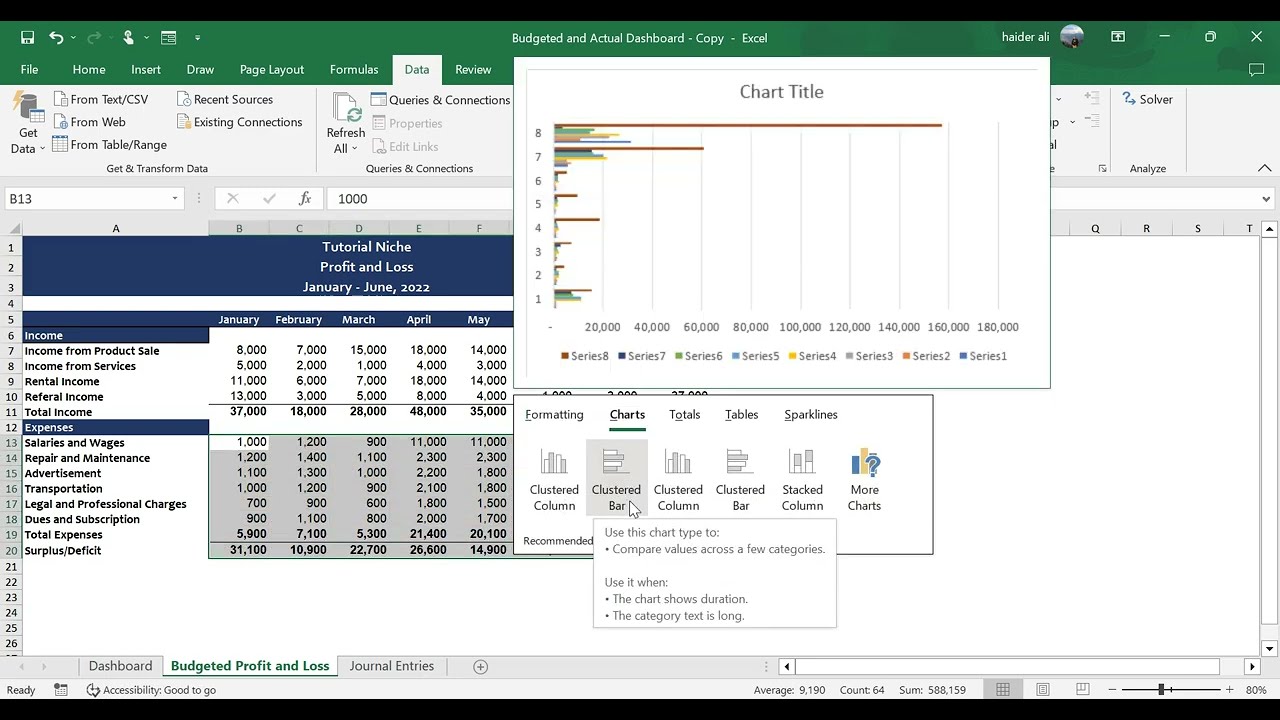This screenshot has height=720, width=1280.
Task: Open the Formatting tab in Quick Analysis
Action: 554,414
